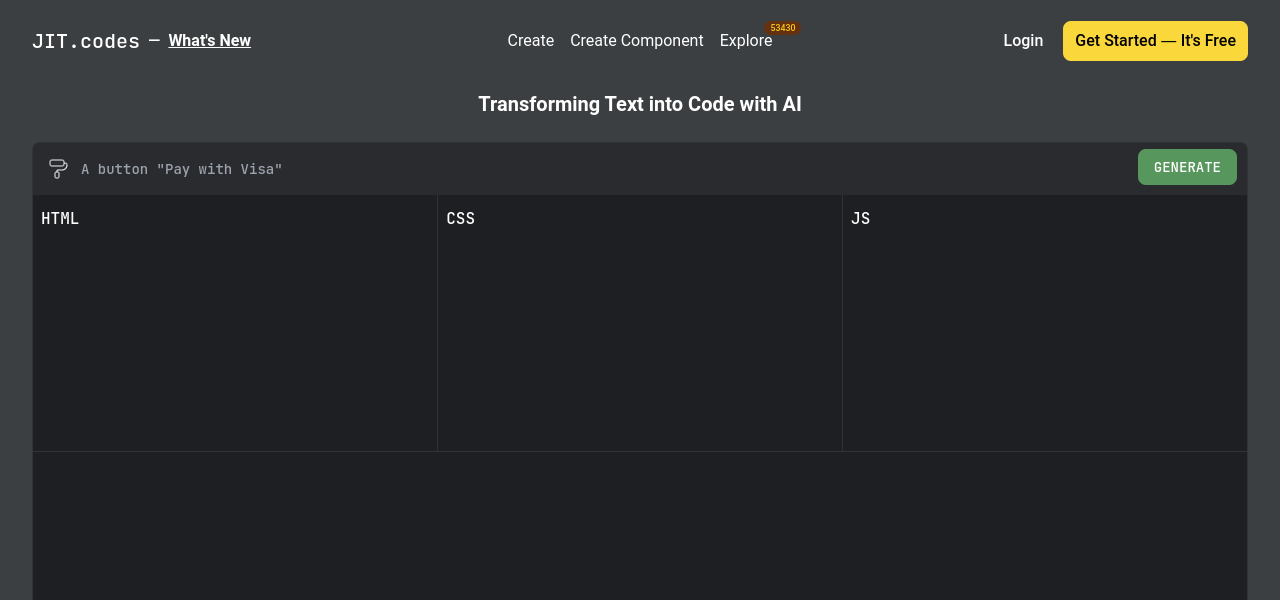
Task: Go to Create Component page
Action: (x=636, y=41)
